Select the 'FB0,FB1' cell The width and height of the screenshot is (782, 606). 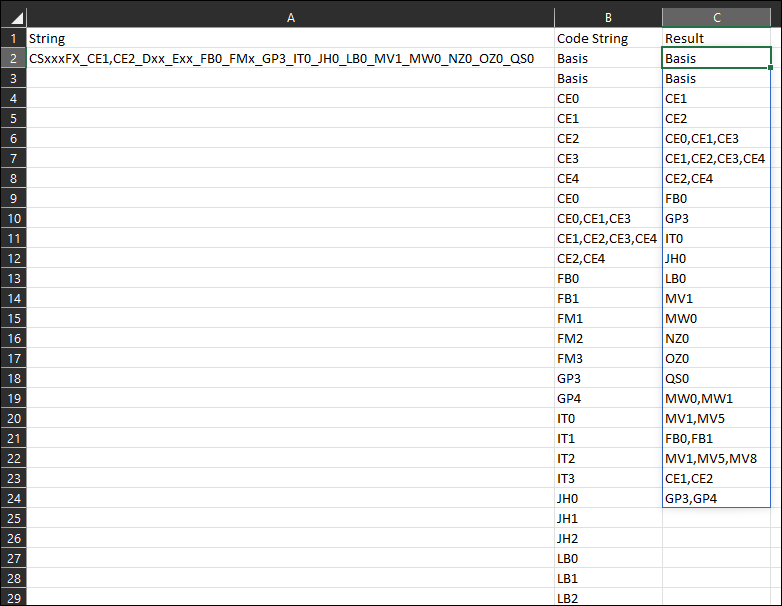click(x=716, y=438)
